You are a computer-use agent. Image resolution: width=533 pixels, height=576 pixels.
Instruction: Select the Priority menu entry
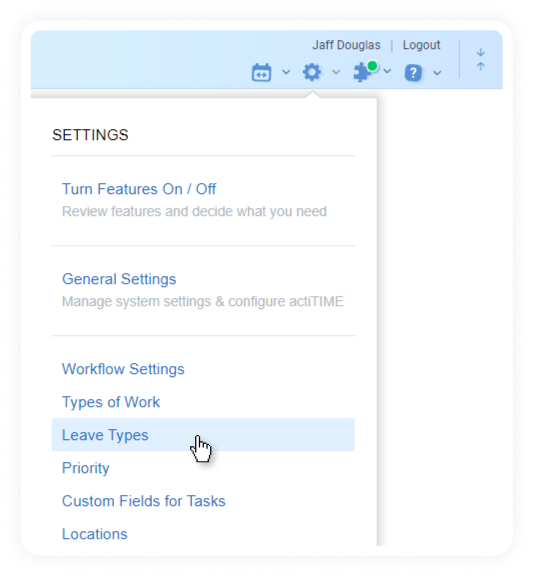tap(86, 468)
